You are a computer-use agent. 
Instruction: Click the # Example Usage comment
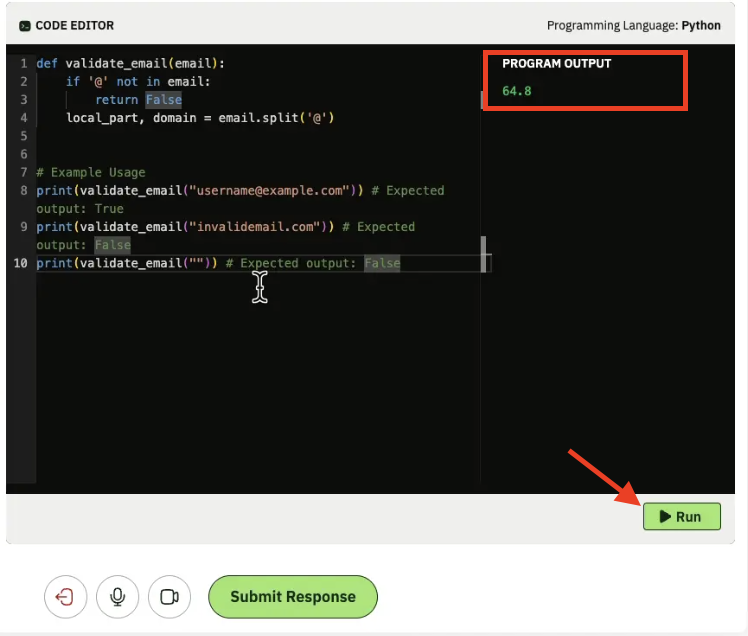tap(90, 172)
